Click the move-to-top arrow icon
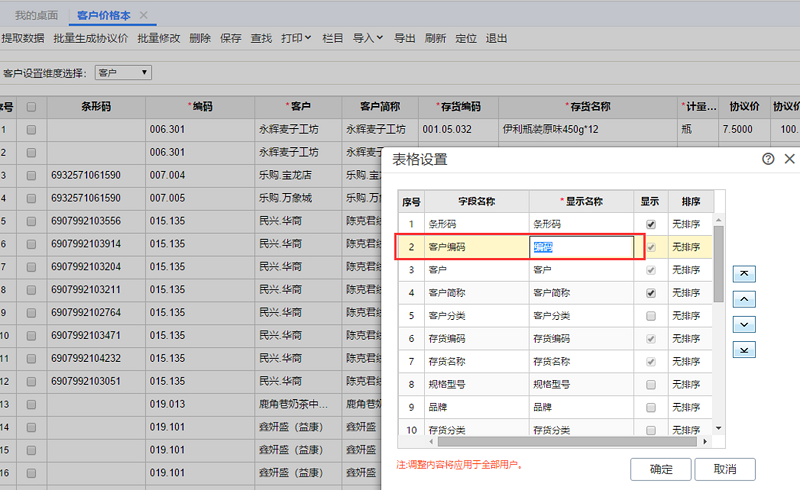The height and width of the screenshot is (490, 800). pyautogui.click(x=744, y=273)
